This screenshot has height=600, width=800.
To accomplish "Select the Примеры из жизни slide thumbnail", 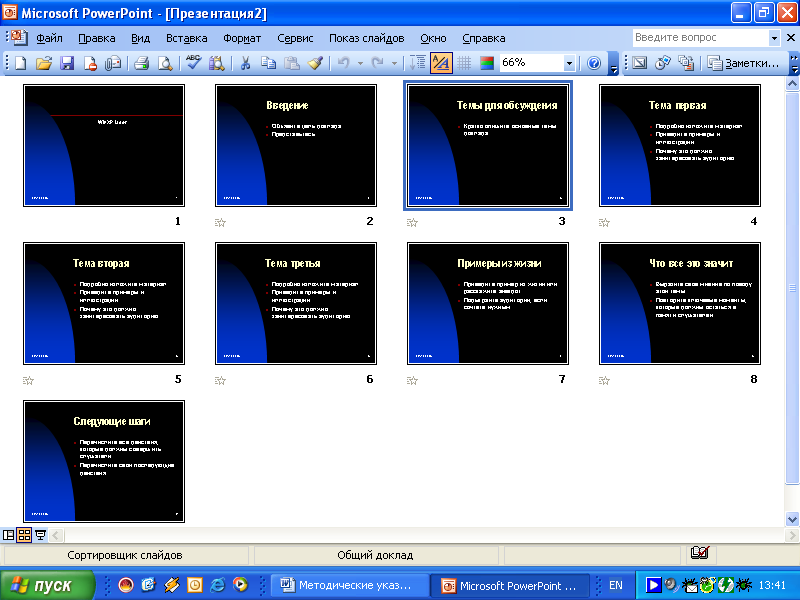I will [488, 304].
